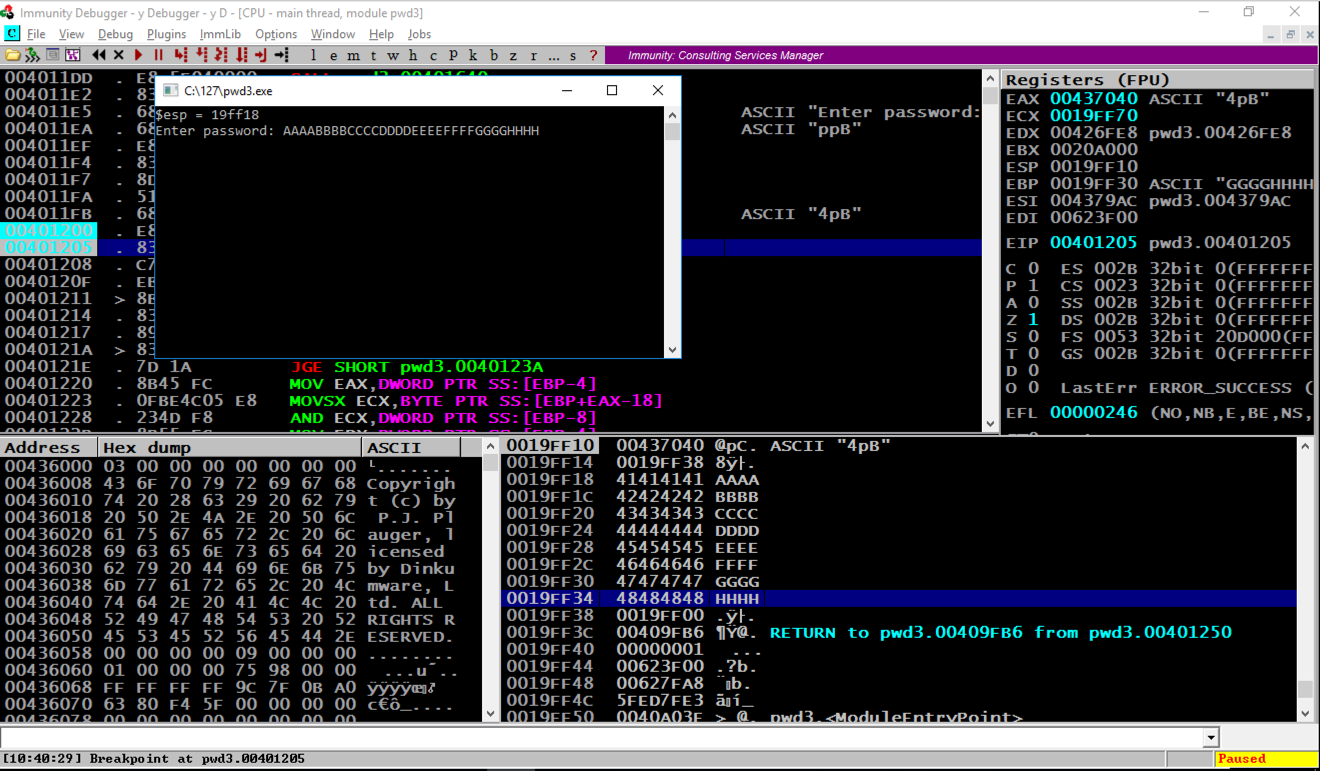Image resolution: width=1320 pixels, height=771 pixels.
Task: Toggle the P flag value in Registers
Action: coord(1033,285)
